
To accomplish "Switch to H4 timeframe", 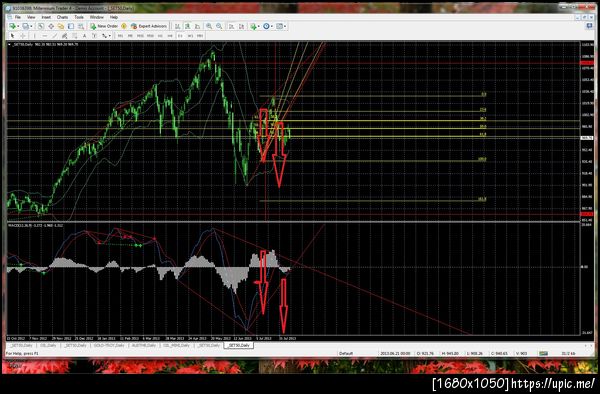I will pos(170,36).
